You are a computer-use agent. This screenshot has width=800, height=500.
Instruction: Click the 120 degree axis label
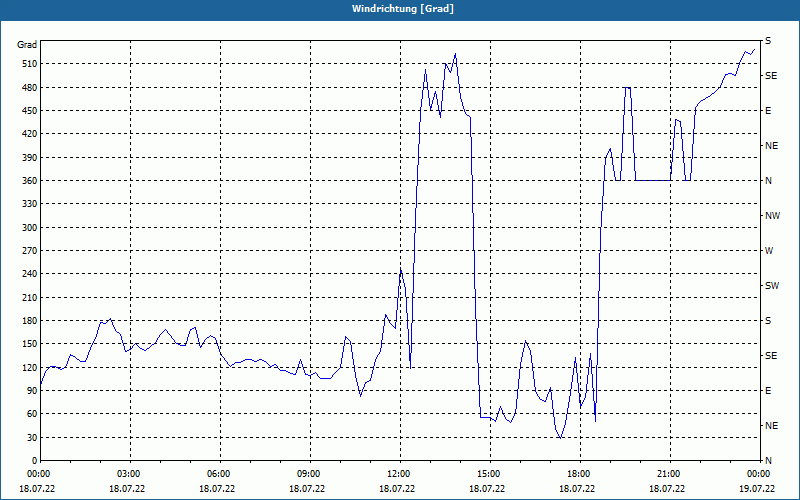(x=30, y=367)
